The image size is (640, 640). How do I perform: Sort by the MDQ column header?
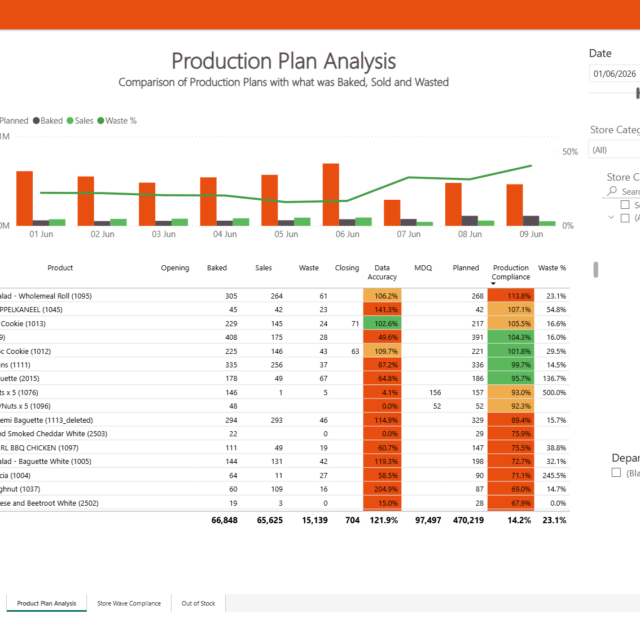coord(423,268)
